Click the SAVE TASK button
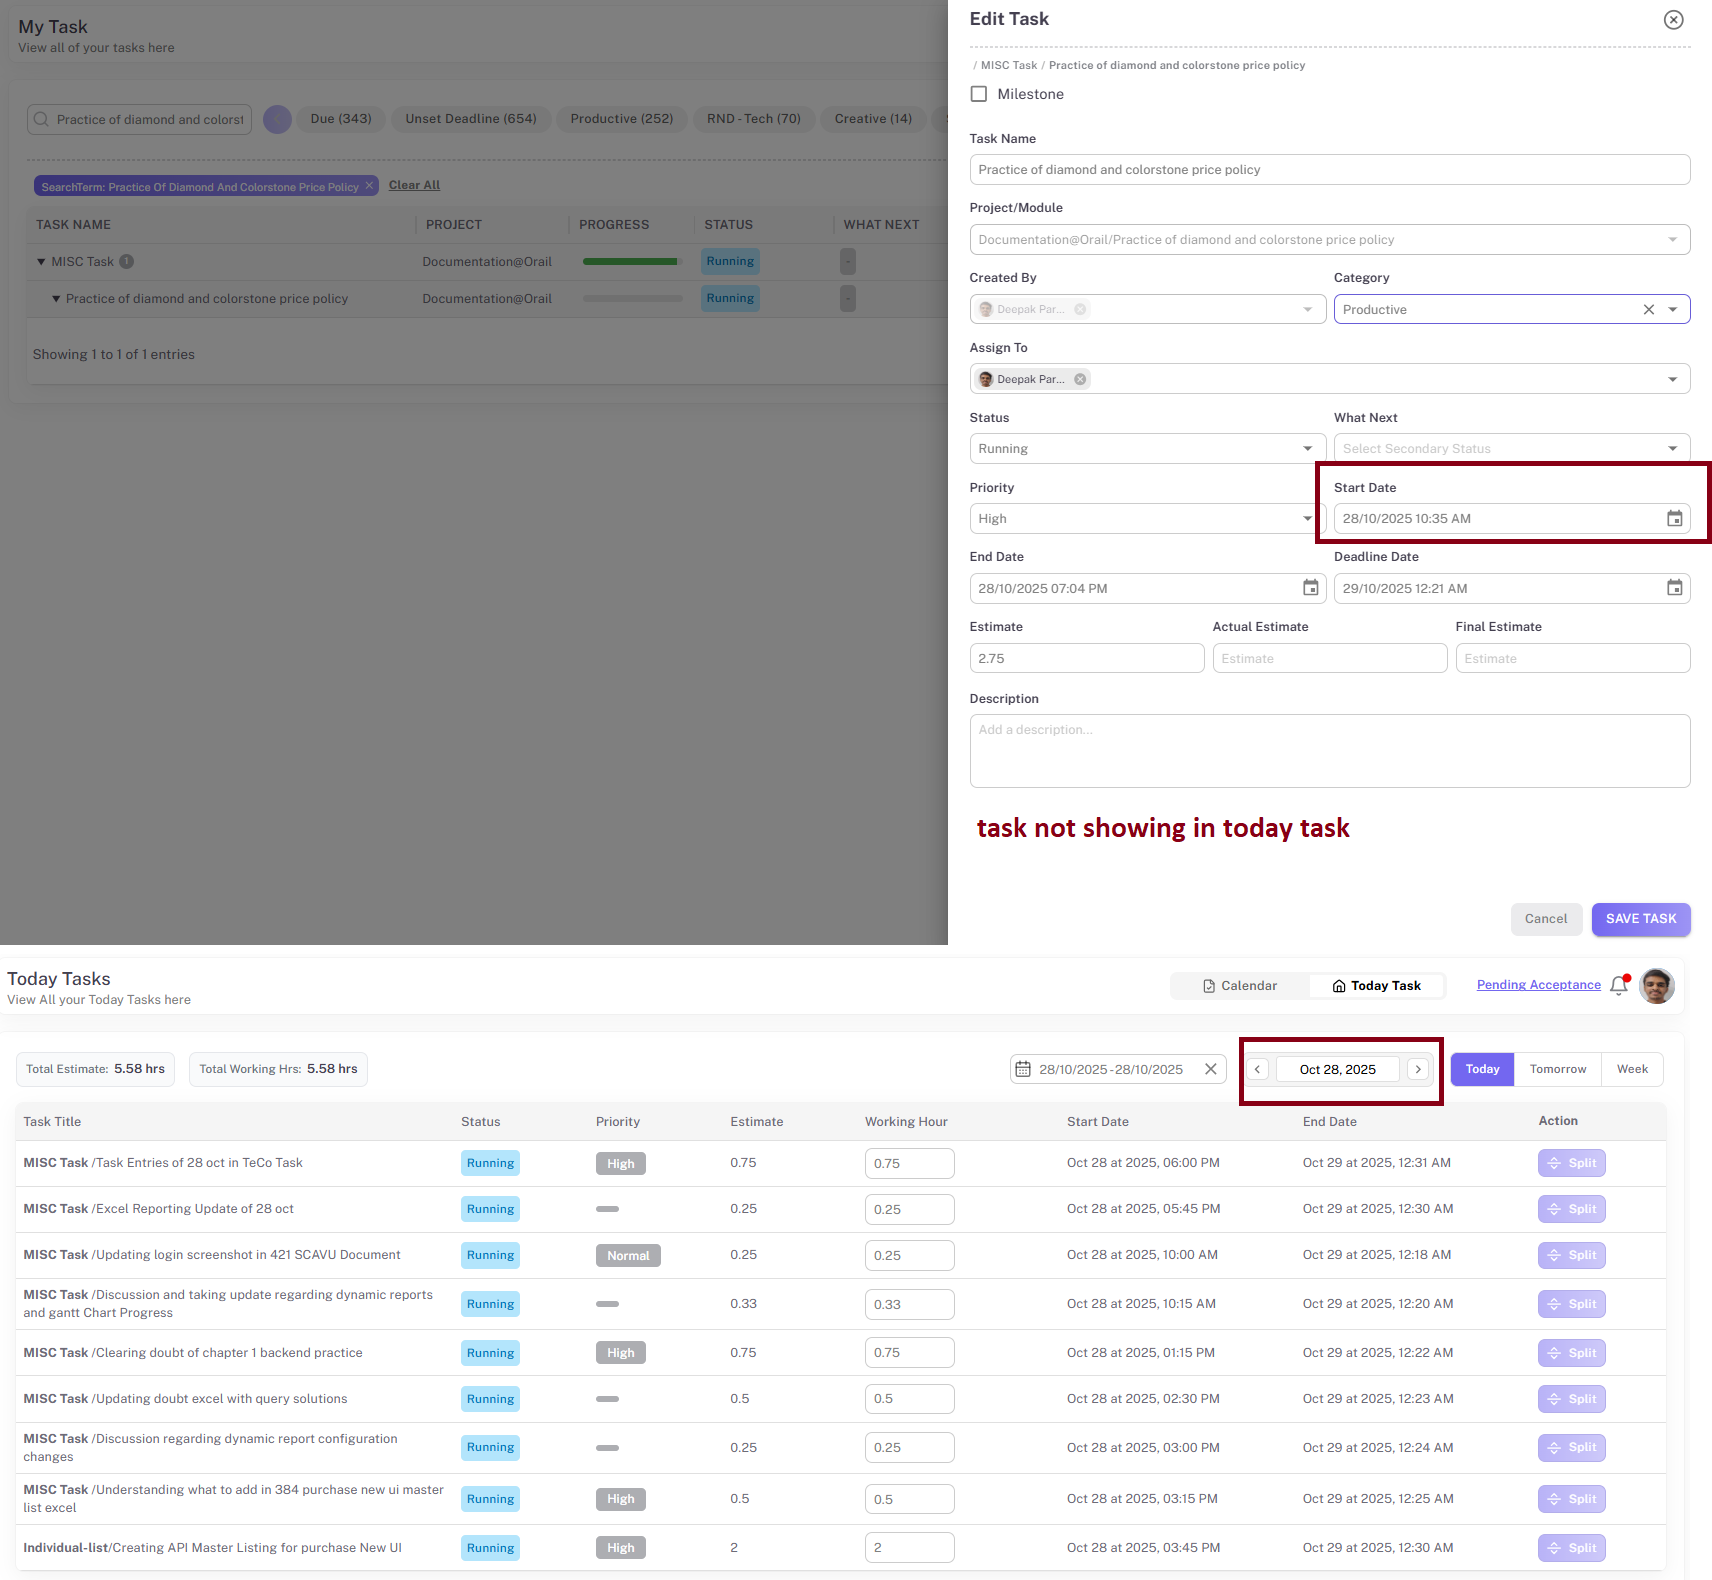 click(x=1640, y=919)
